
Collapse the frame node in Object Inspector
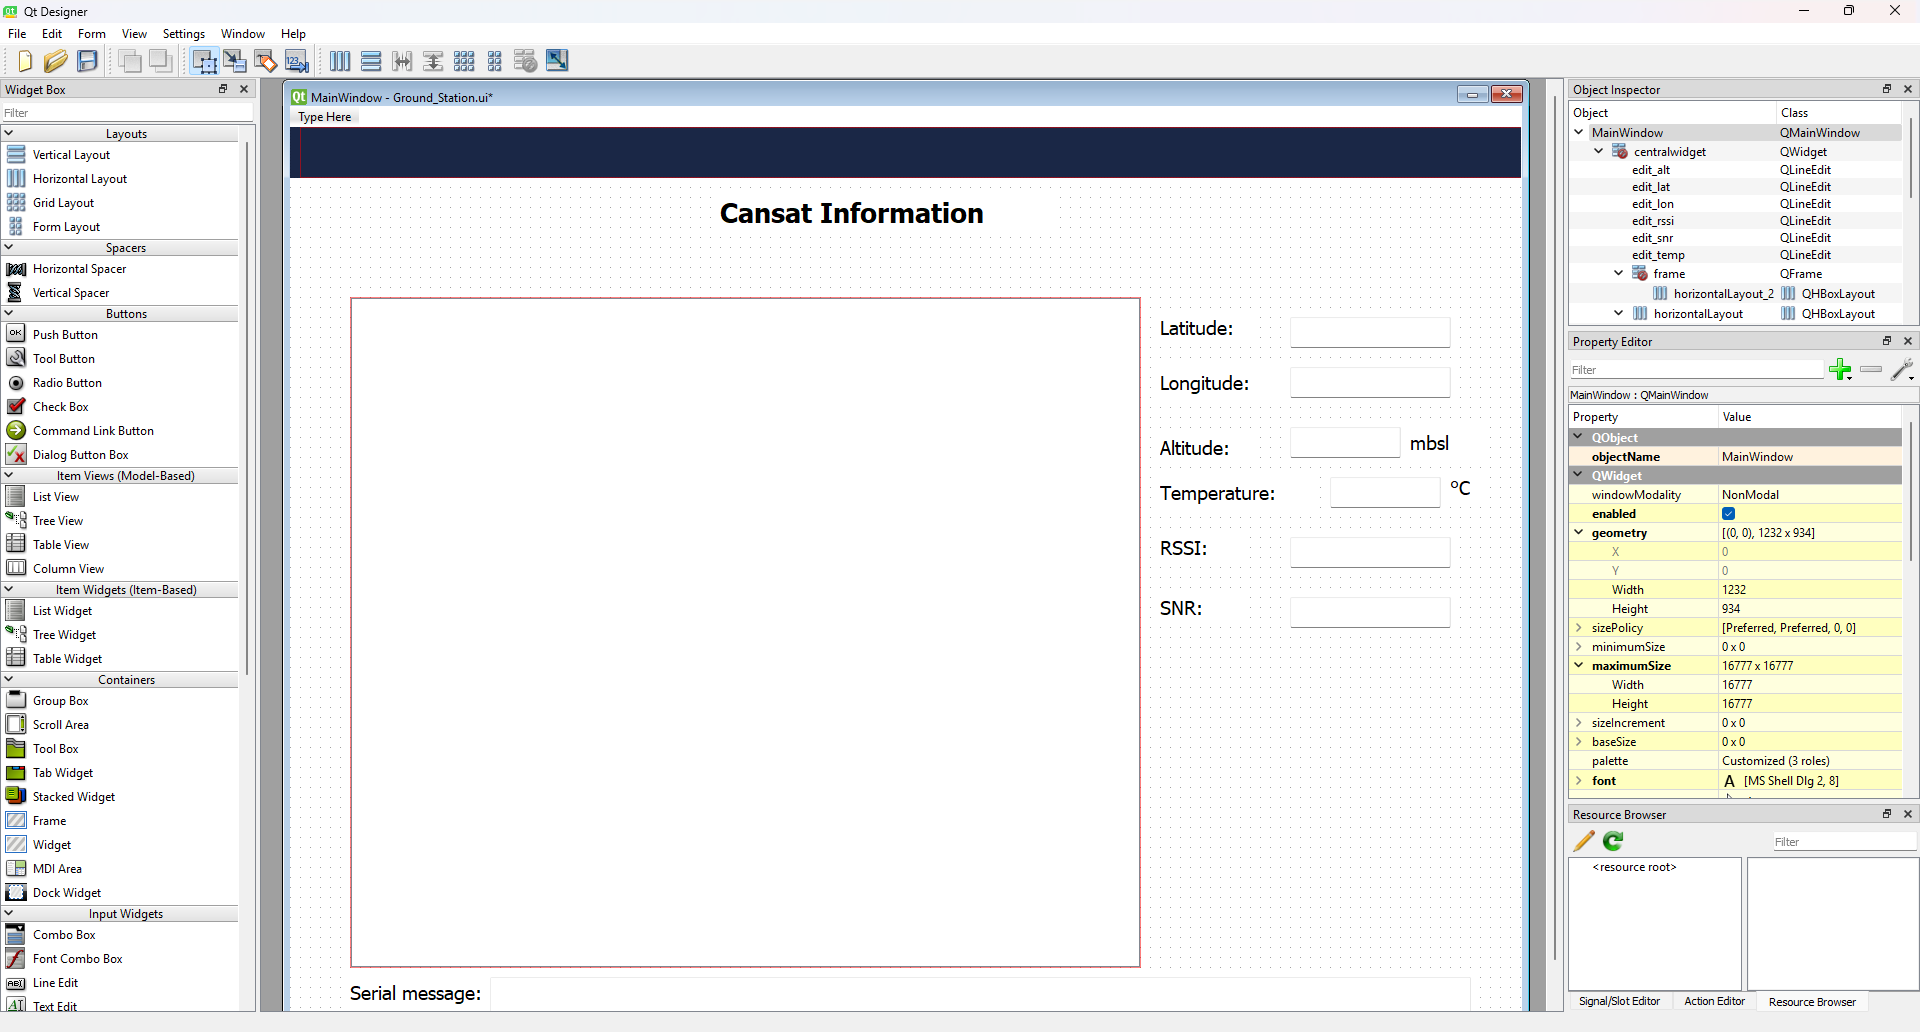[1619, 273]
